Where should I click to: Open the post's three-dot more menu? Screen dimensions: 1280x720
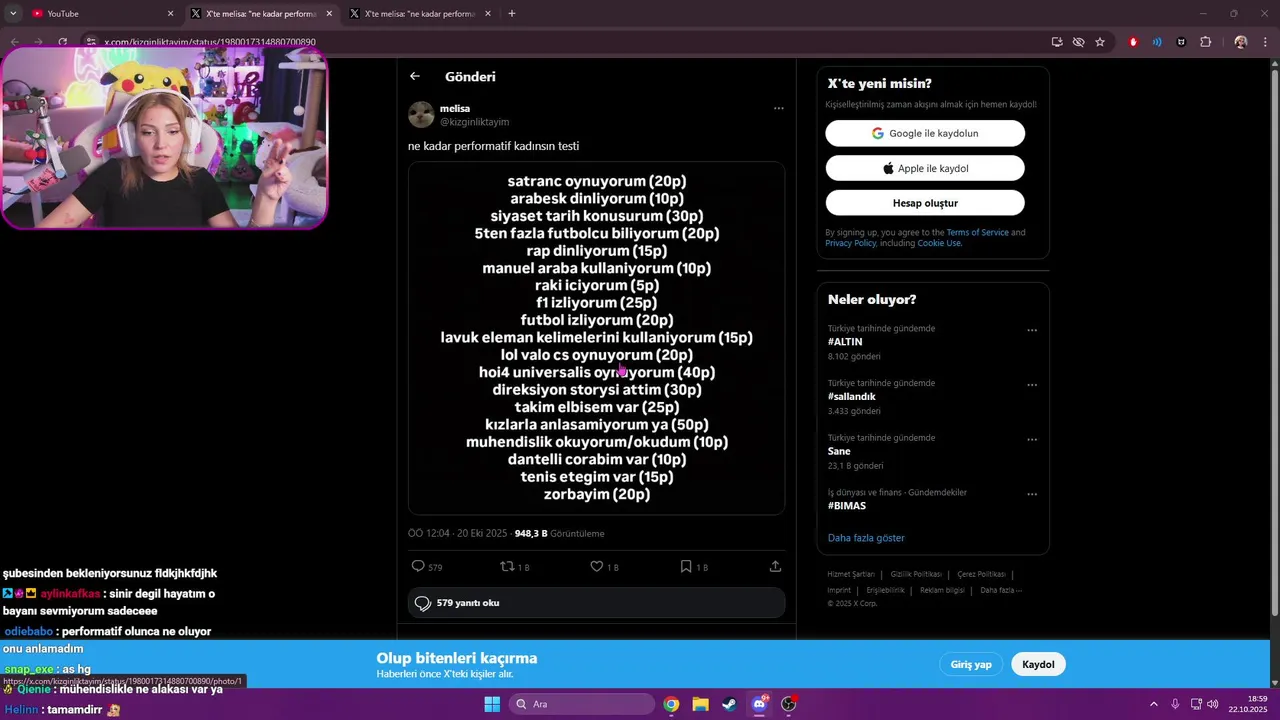click(x=778, y=108)
